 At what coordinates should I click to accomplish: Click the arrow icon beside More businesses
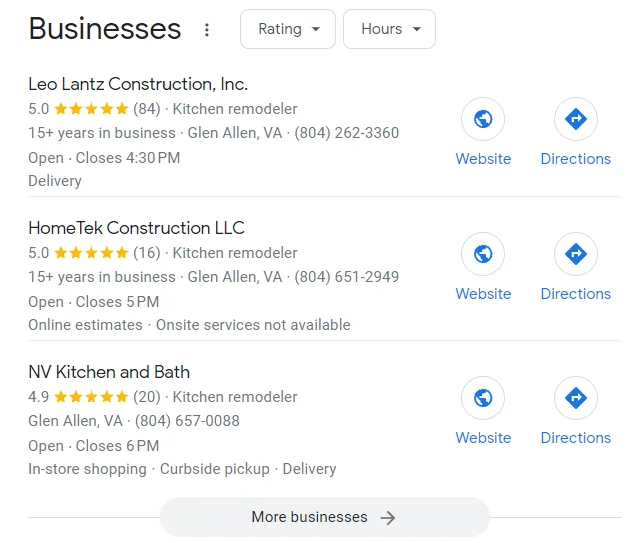389,518
